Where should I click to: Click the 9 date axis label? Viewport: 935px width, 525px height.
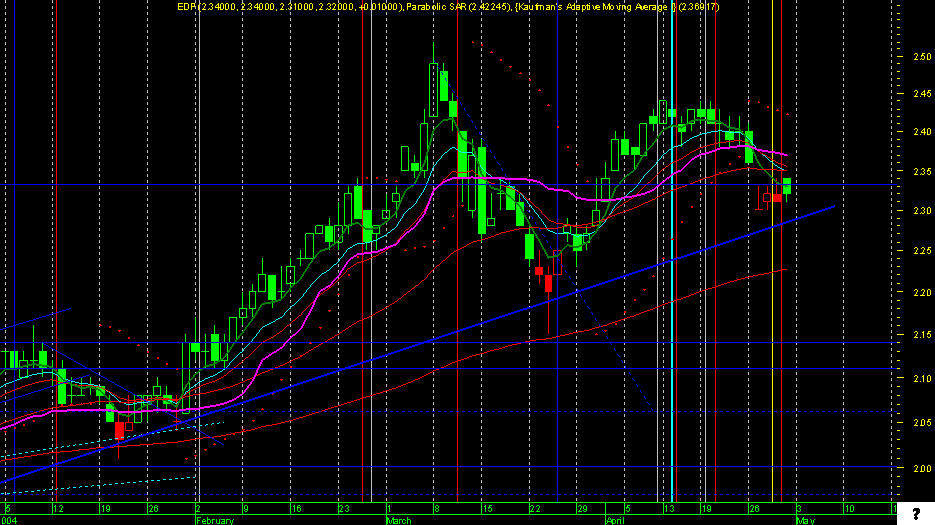pos(245,509)
